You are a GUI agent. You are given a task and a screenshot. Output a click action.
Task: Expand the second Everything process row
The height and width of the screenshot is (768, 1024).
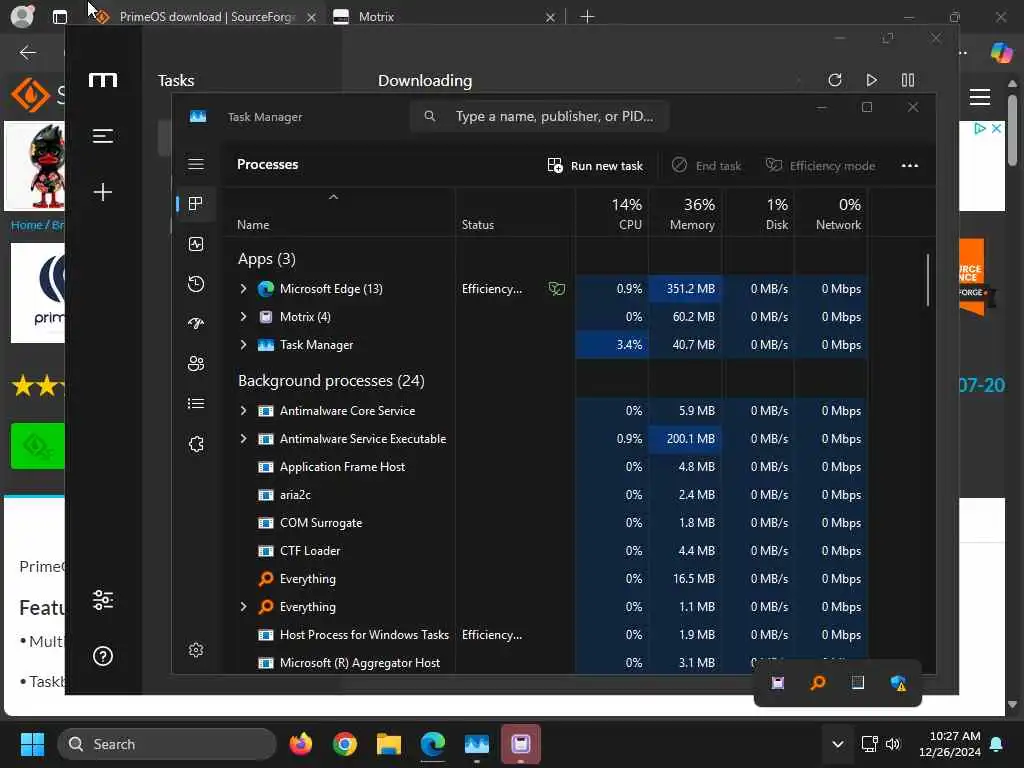244,607
